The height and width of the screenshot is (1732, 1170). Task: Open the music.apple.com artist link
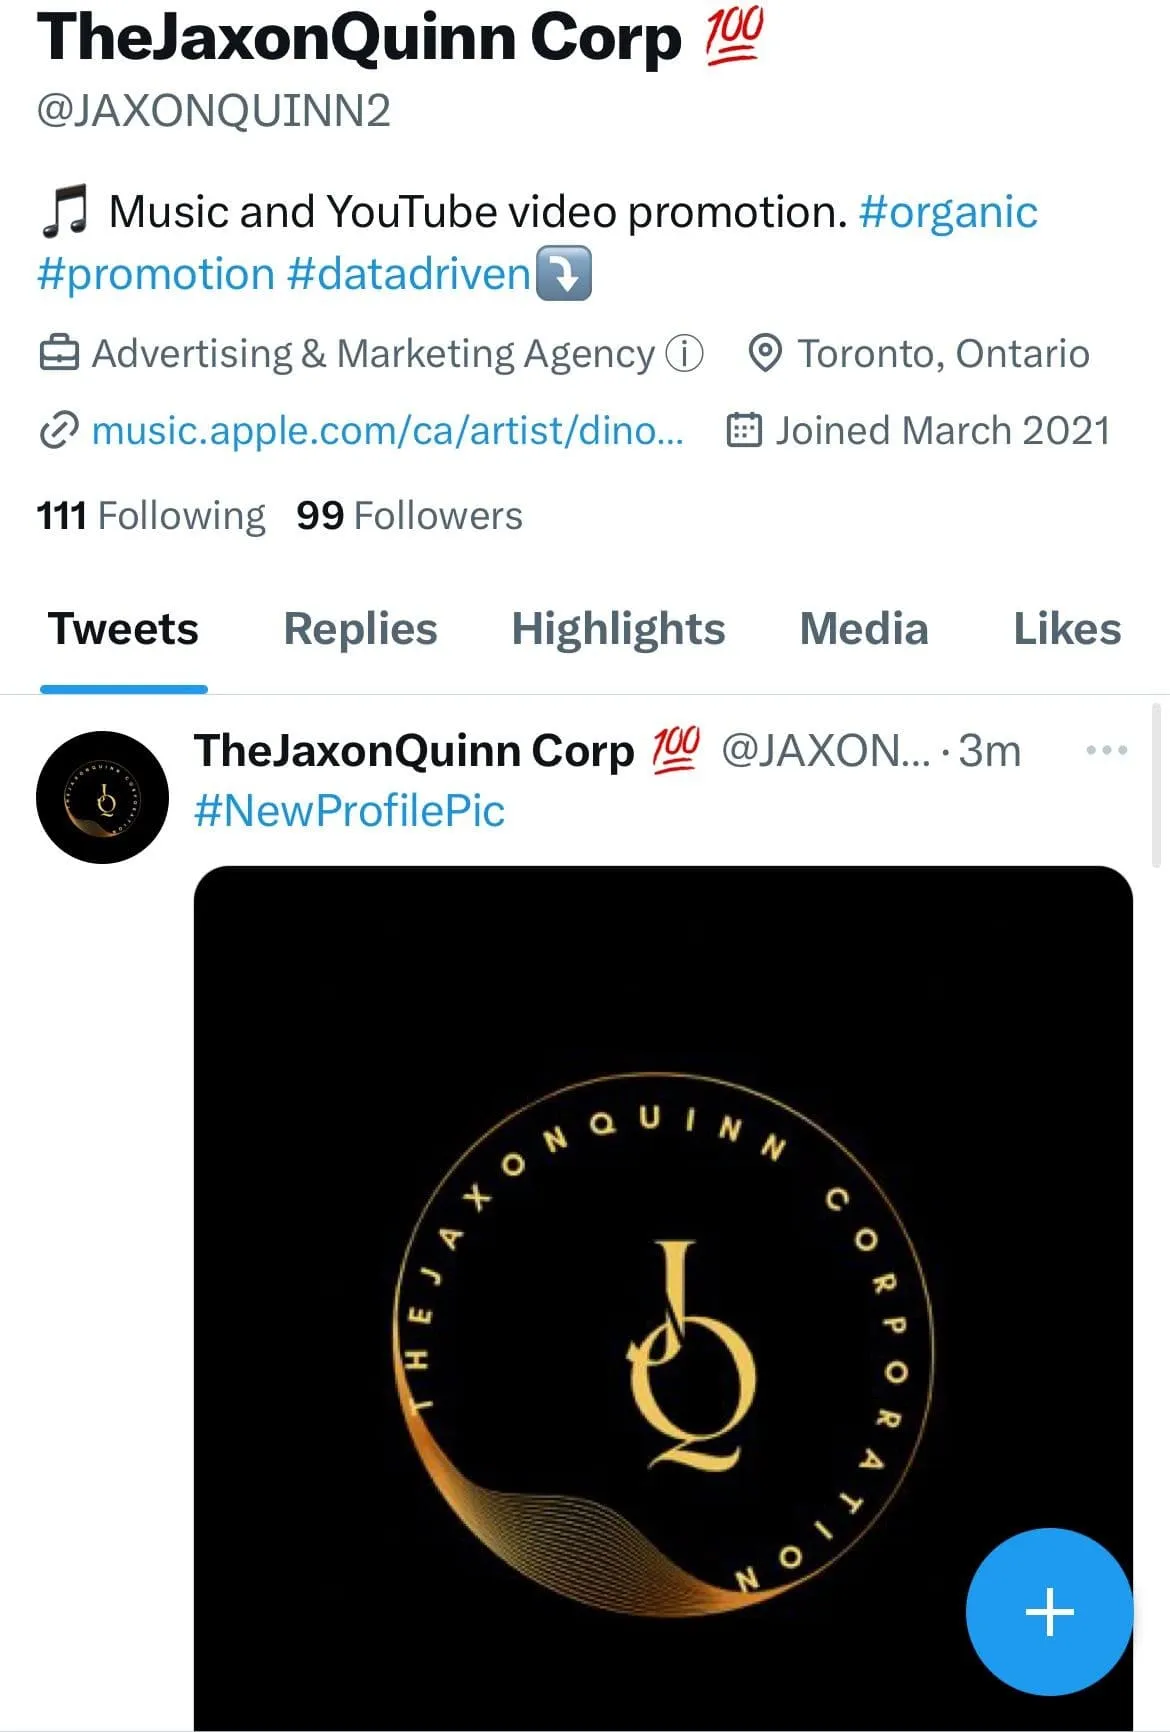[388, 430]
